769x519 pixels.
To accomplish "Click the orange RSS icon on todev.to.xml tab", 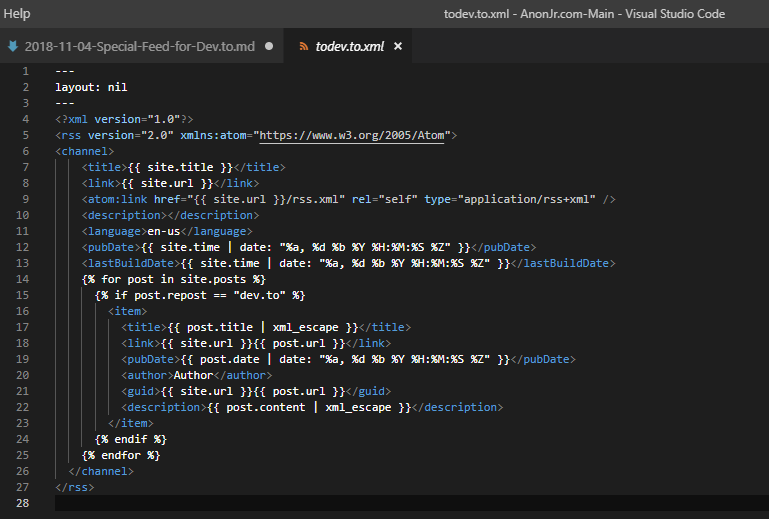I will (301, 47).
